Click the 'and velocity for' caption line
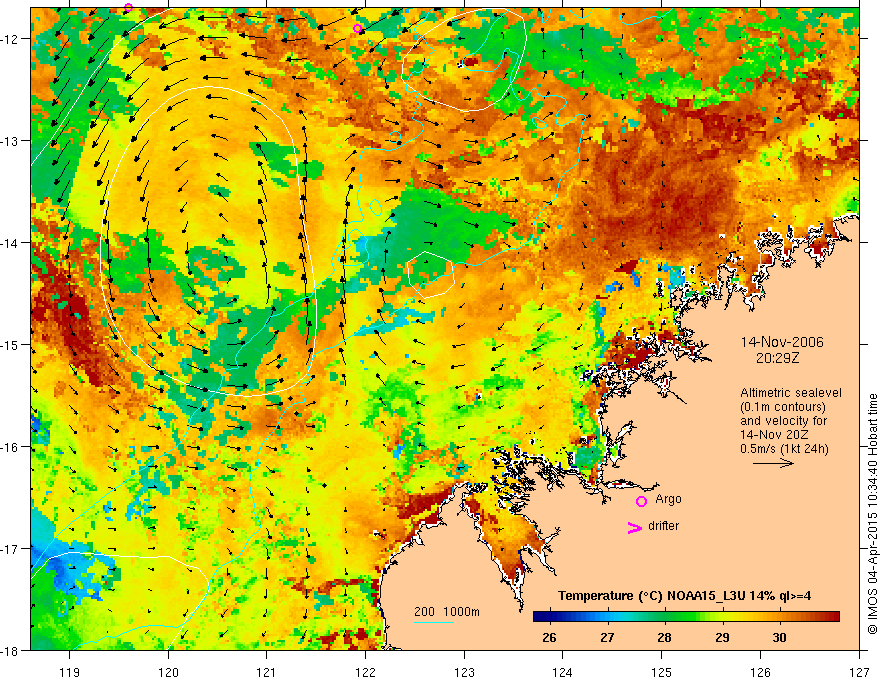Viewport: 880px width, 680px height. pos(783,421)
